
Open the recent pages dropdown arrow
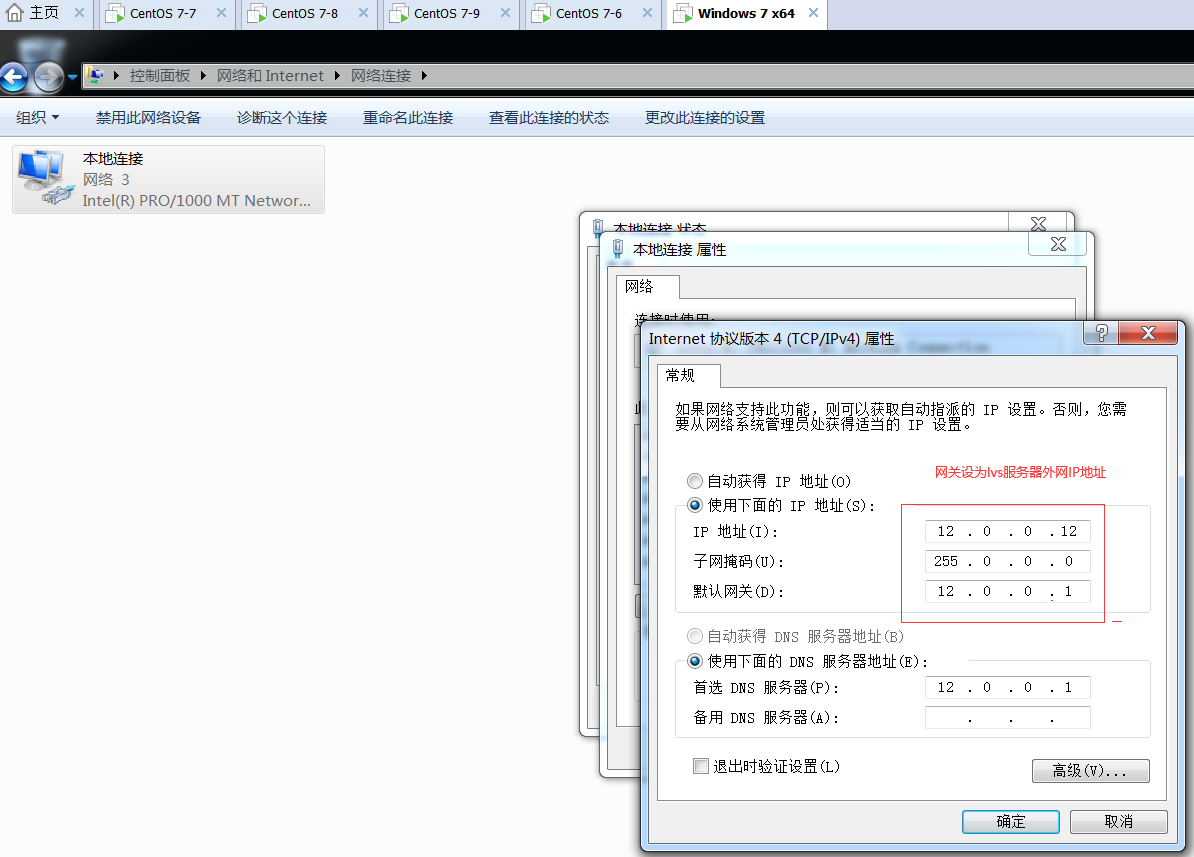72,77
